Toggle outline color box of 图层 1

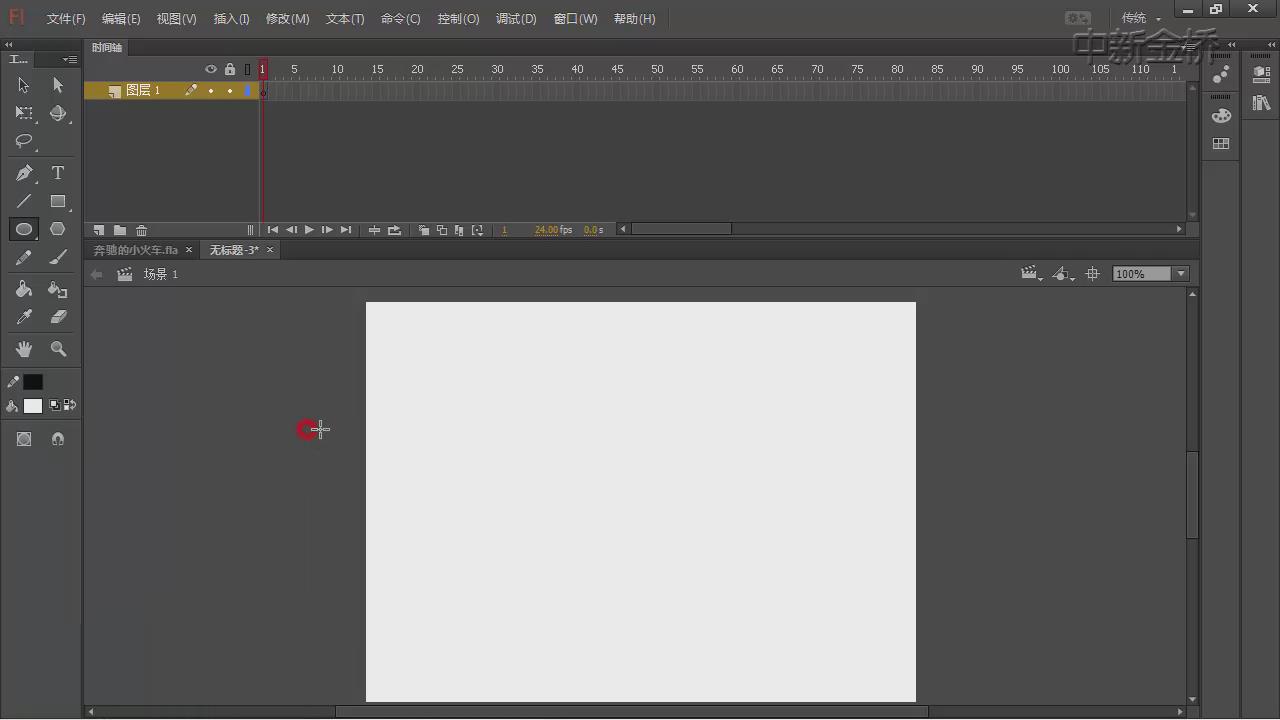(x=247, y=90)
